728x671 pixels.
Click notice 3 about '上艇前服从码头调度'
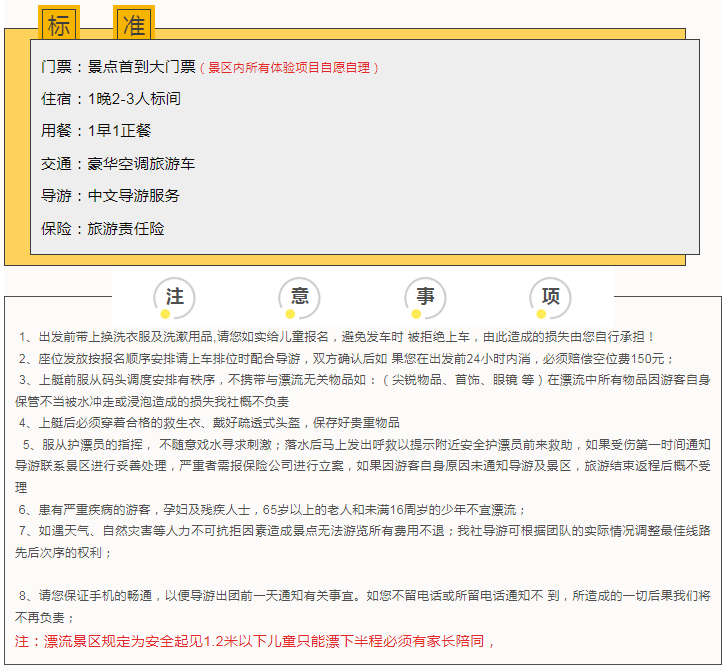tap(364, 380)
